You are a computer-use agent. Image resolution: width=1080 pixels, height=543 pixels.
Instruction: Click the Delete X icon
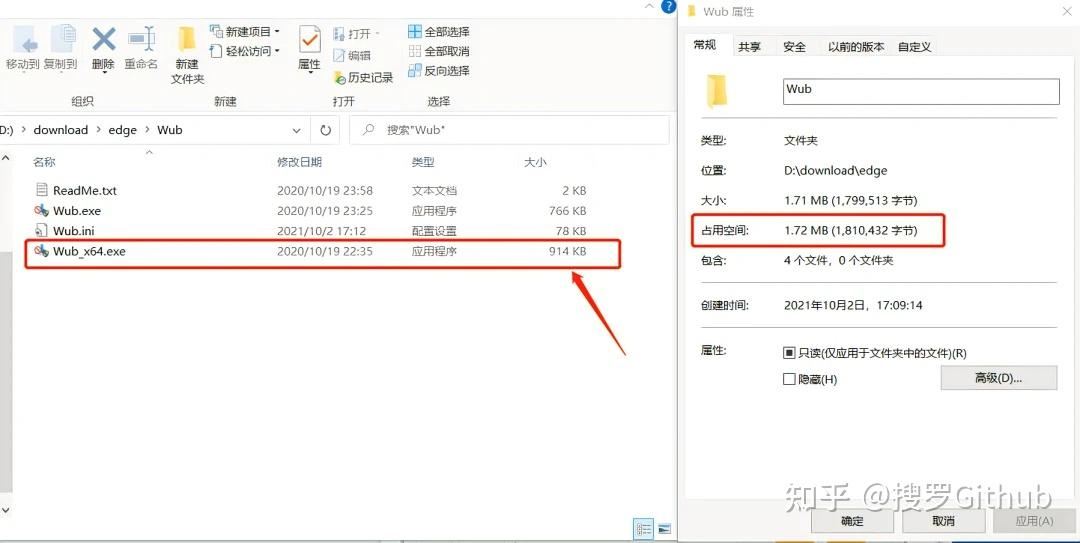pos(103,40)
